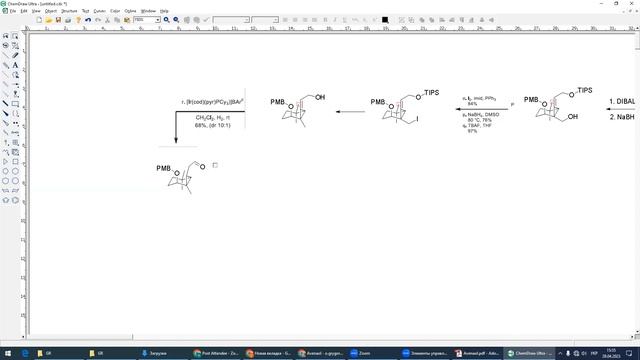Open the Help menu
640x360 pixels.
(x=164, y=11)
